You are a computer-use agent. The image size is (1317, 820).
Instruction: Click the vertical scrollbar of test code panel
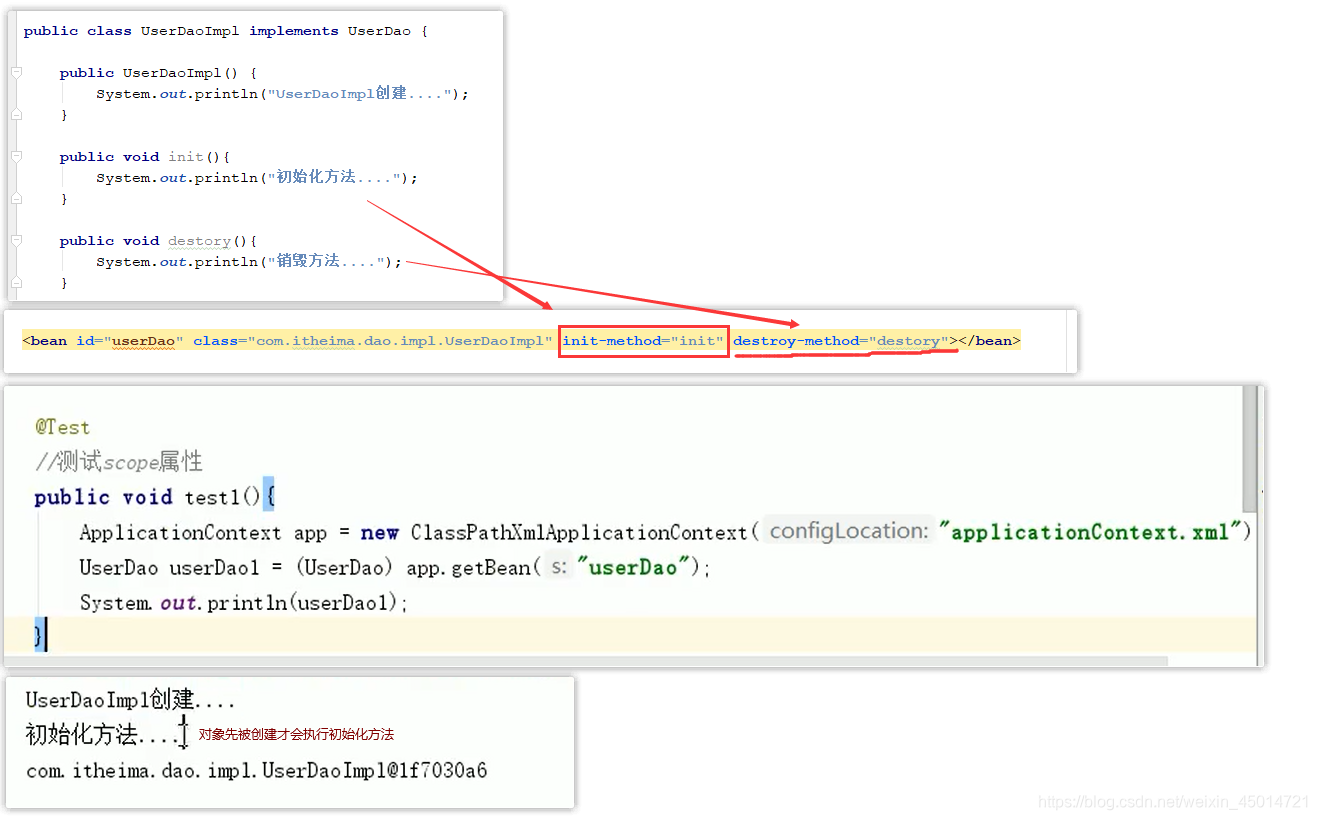tap(1249, 450)
